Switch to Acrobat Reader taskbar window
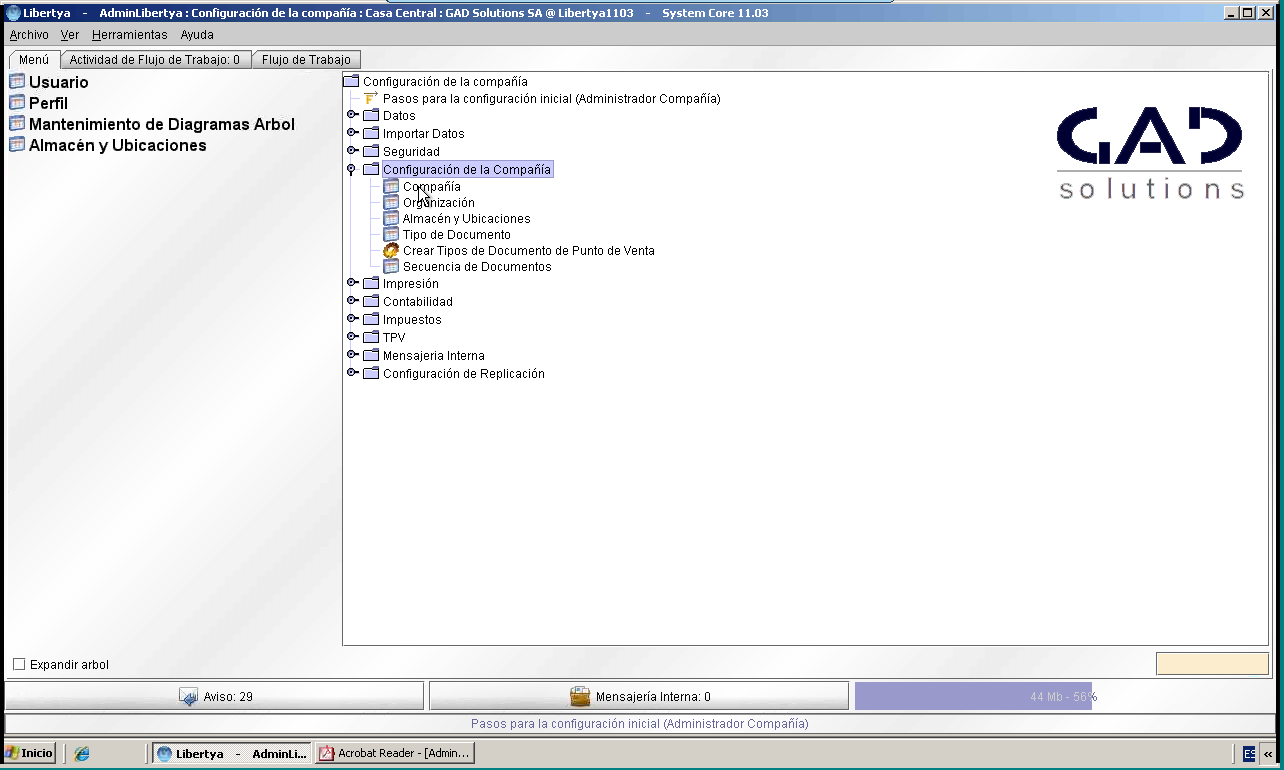 394,753
